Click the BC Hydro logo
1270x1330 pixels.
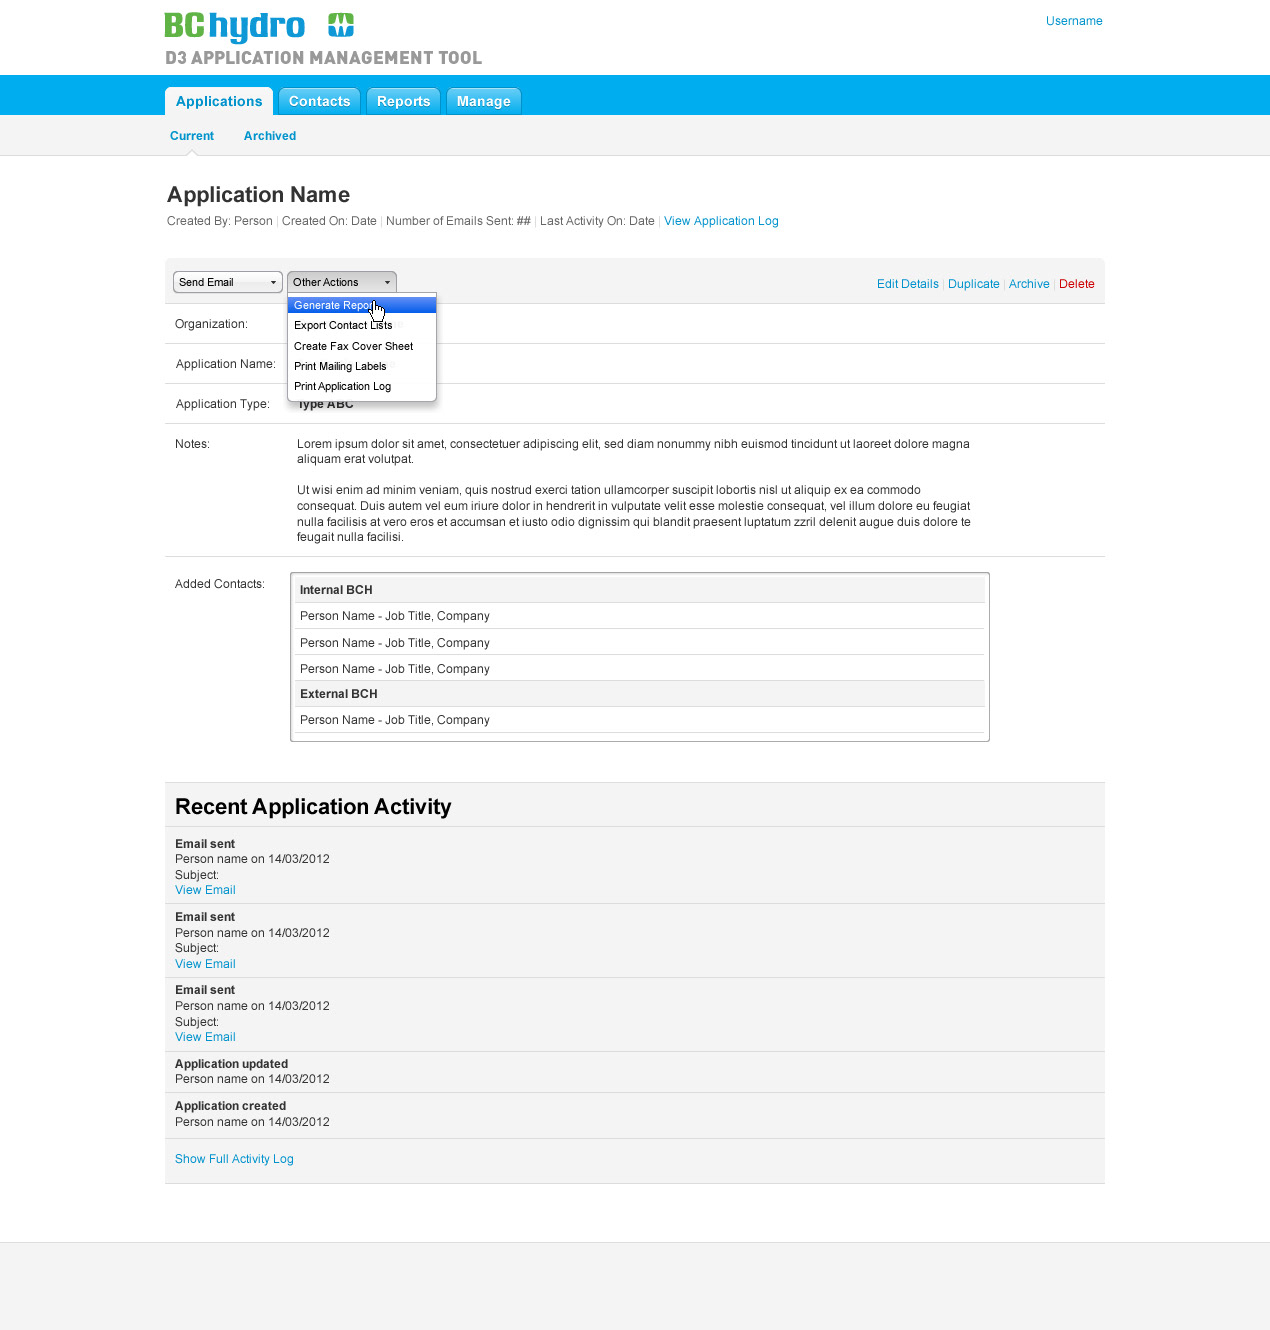tap(259, 26)
